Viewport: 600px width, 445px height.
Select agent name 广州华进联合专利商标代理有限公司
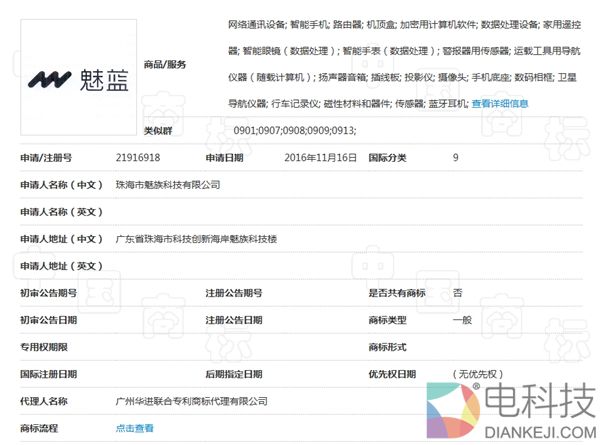[192, 401]
